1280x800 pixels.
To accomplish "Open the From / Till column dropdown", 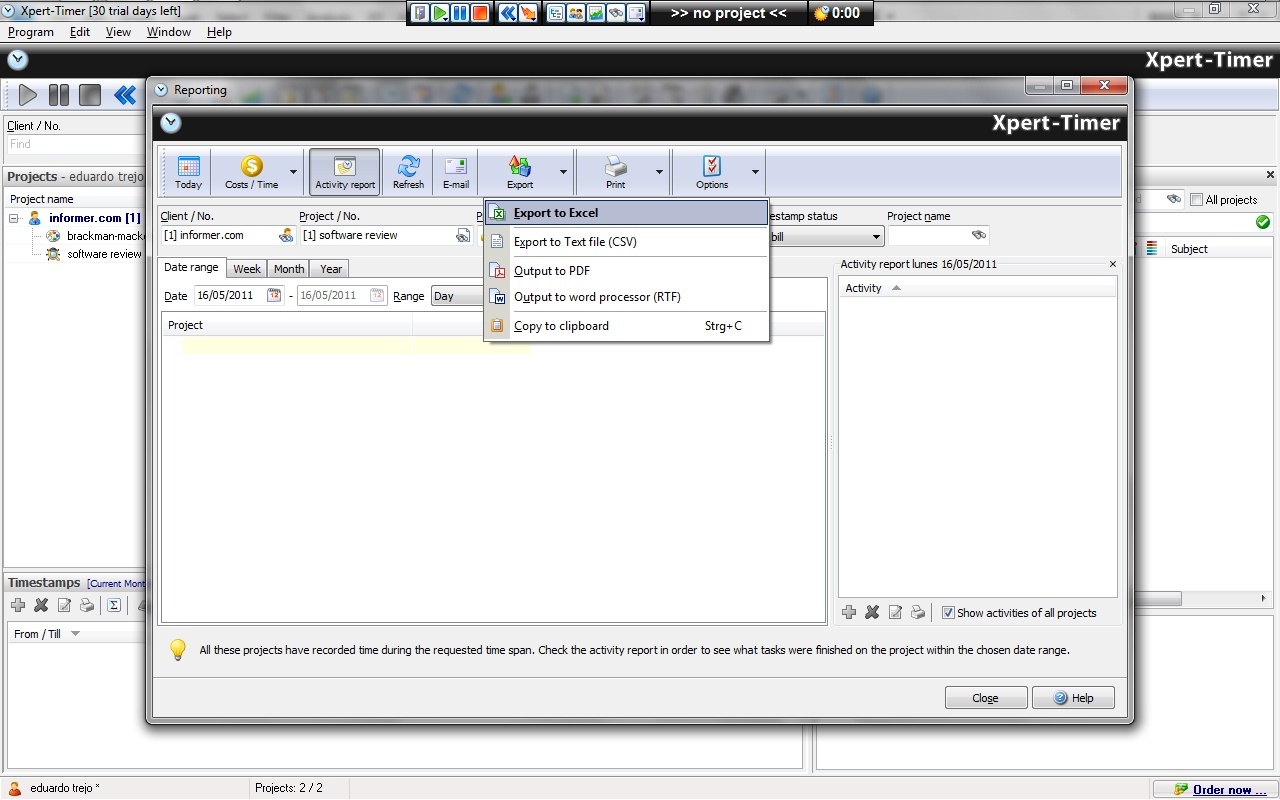I will tap(75, 634).
